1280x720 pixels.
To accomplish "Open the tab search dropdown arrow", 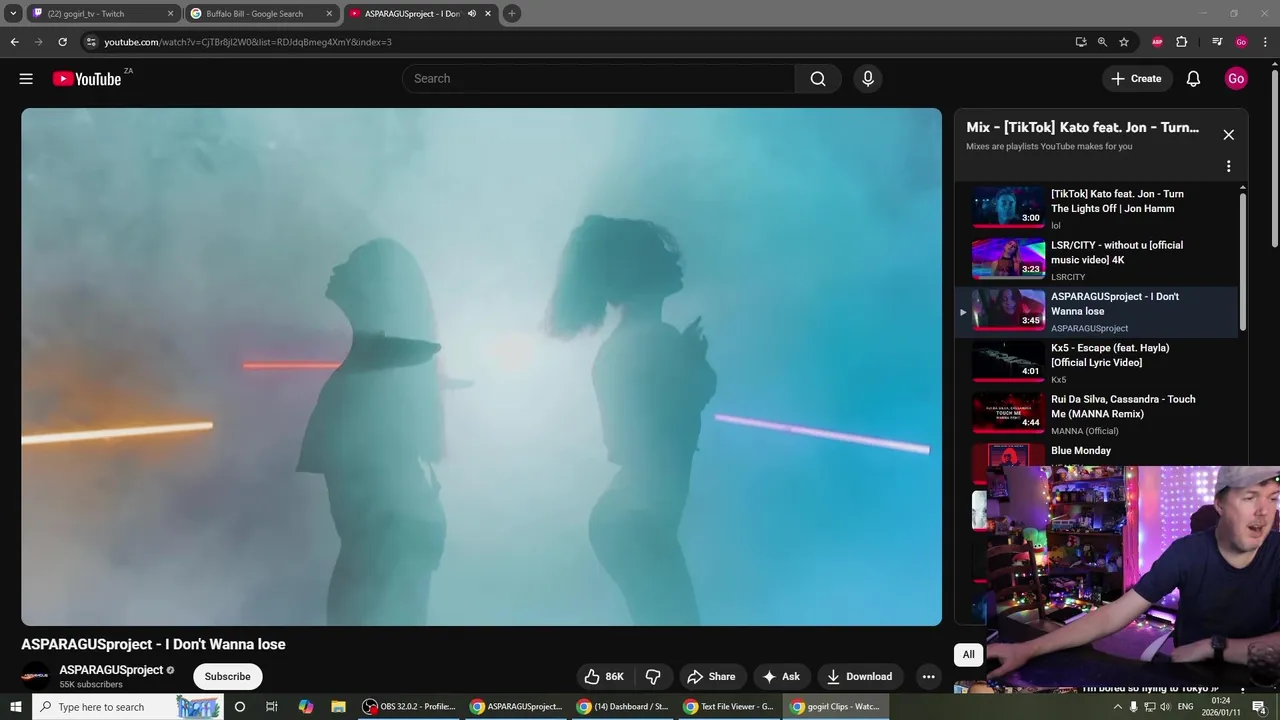I will 13,13.
